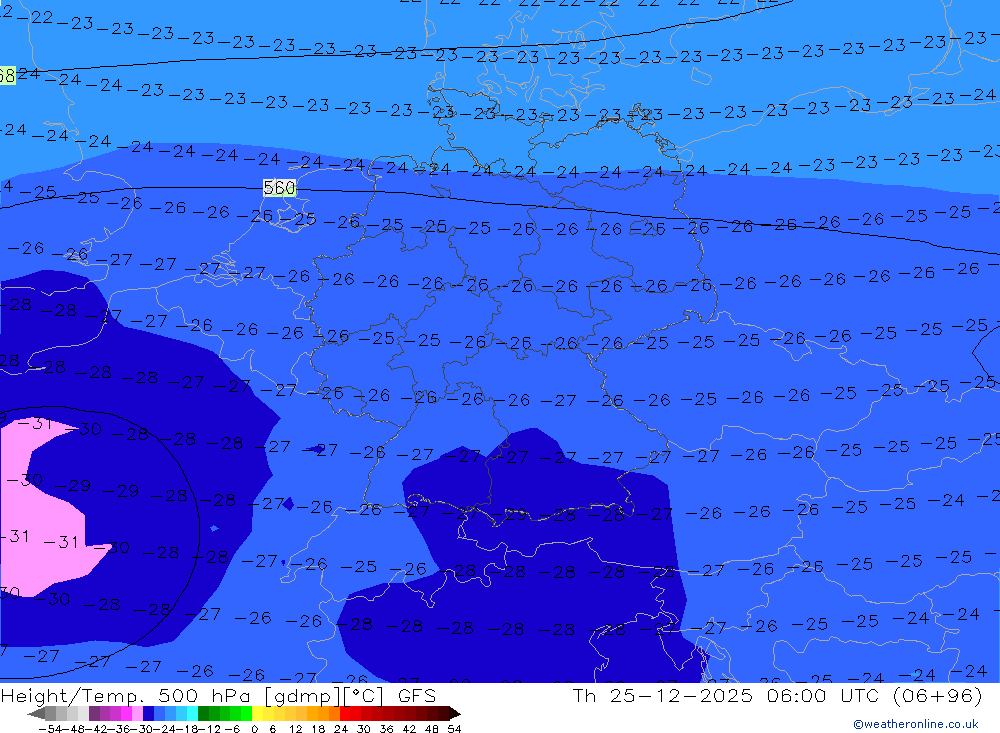Click the 560 height contour label

pyautogui.click(x=279, y=188)
